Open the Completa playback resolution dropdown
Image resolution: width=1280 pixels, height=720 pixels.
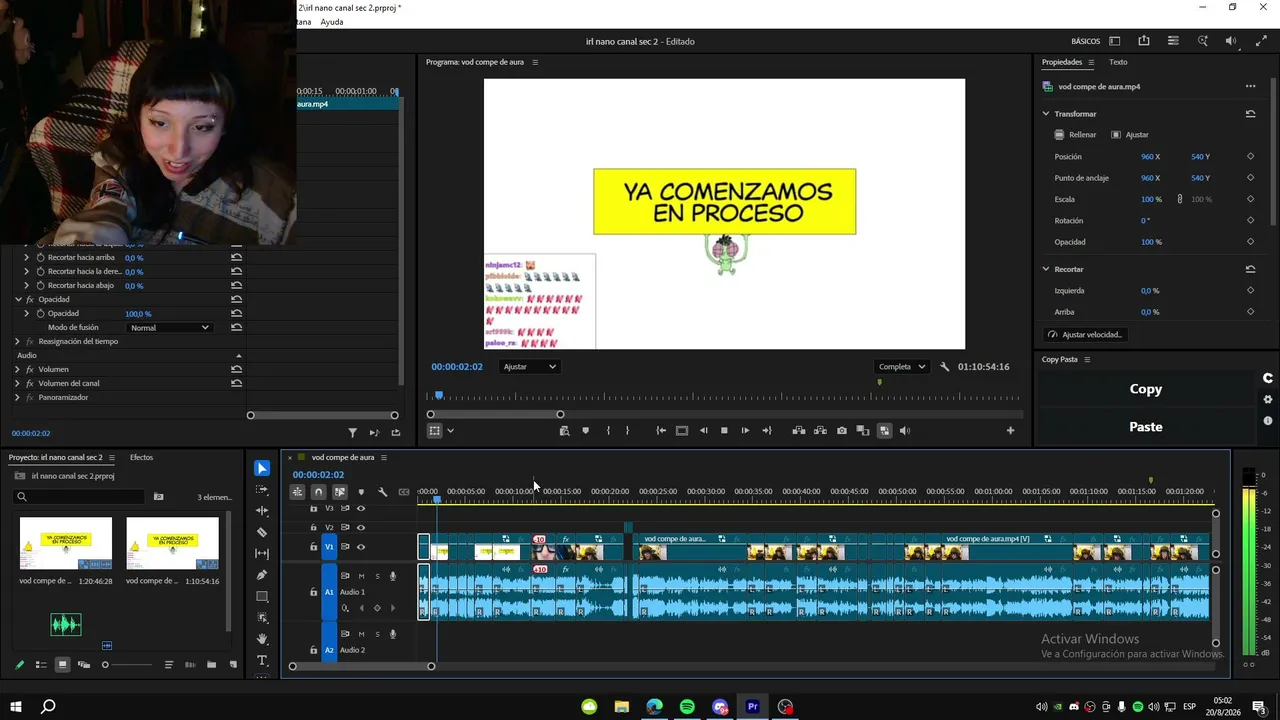(903, 367)
